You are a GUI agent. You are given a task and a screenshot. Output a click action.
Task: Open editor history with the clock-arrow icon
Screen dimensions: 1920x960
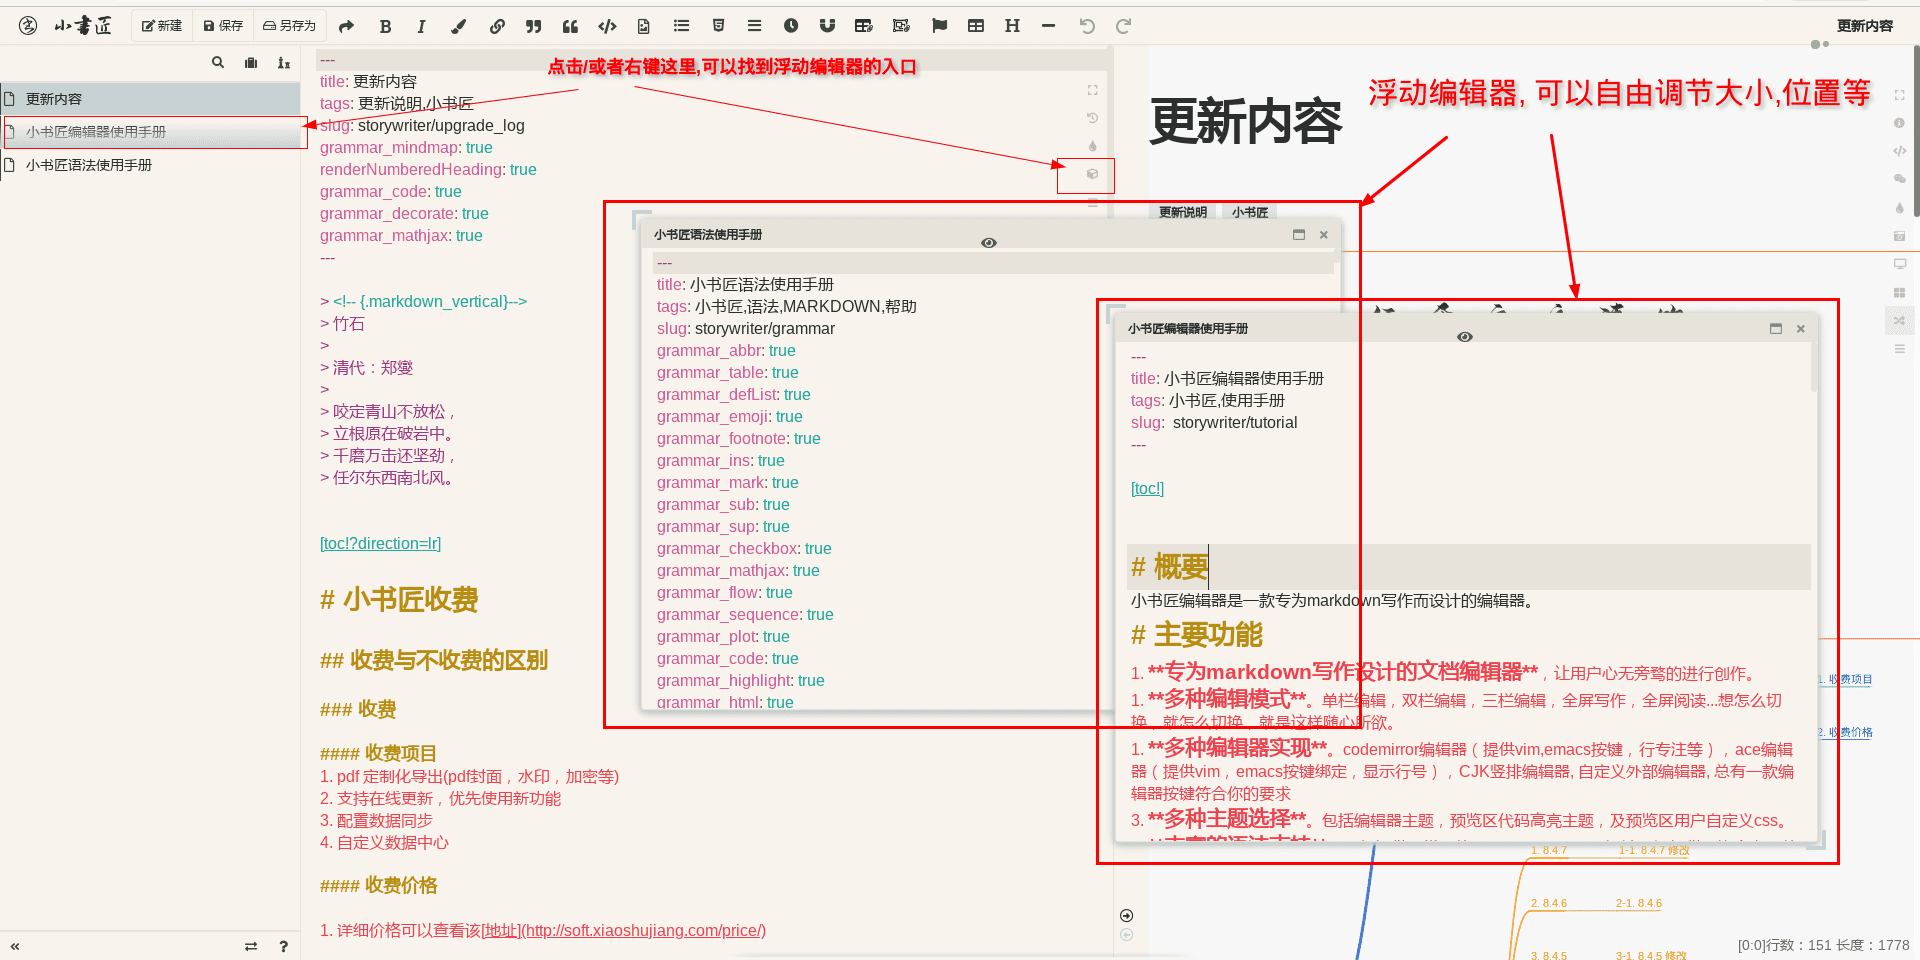point(1092,118)
